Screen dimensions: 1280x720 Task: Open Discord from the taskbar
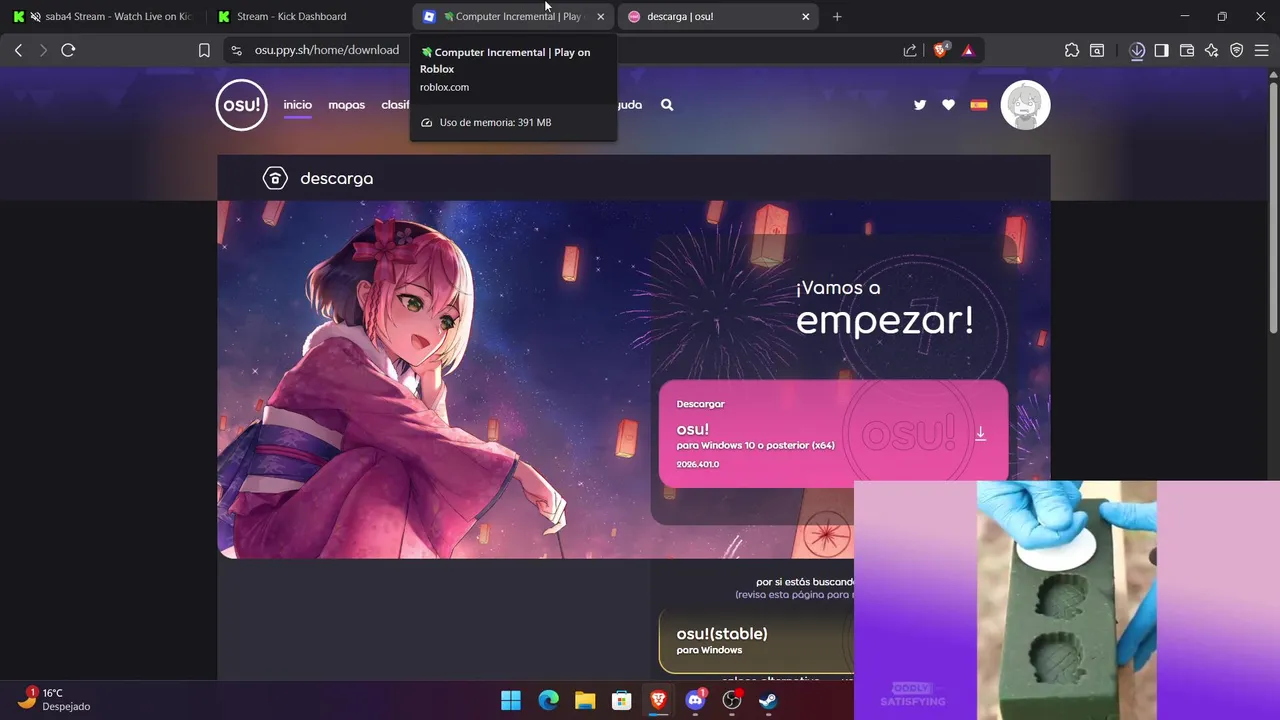[x=695, y=700]
